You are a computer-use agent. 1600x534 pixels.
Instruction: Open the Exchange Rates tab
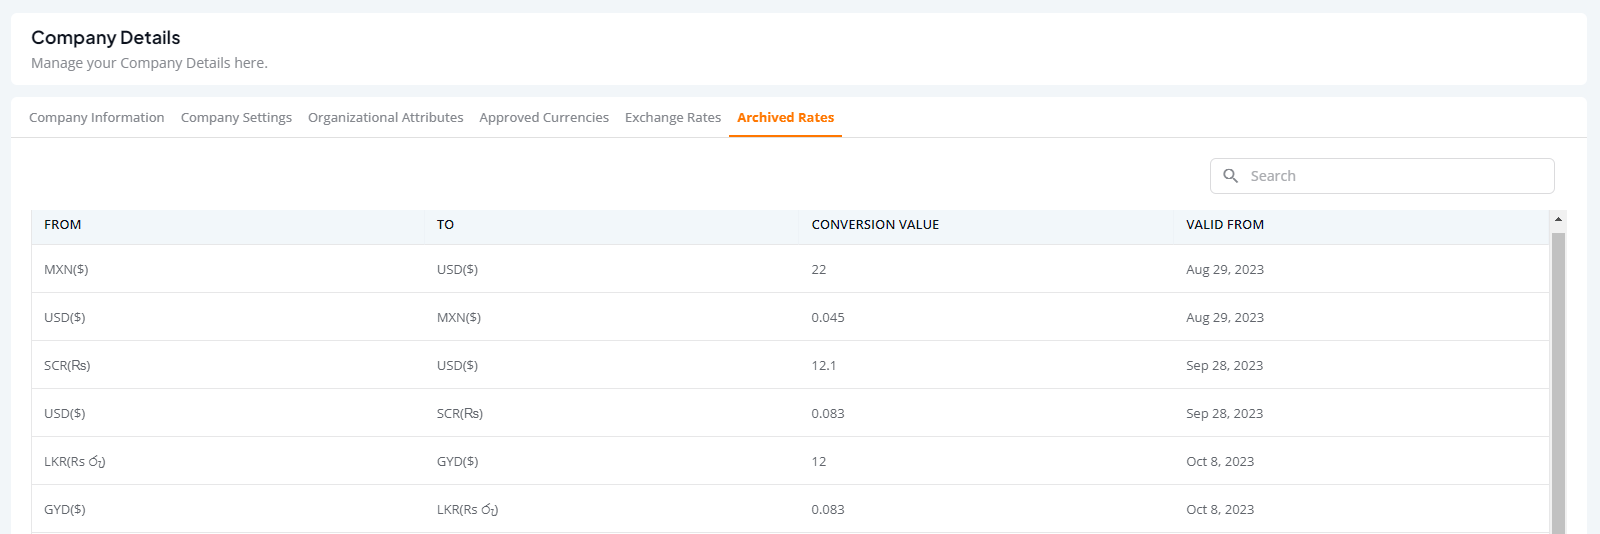(673, 117)
